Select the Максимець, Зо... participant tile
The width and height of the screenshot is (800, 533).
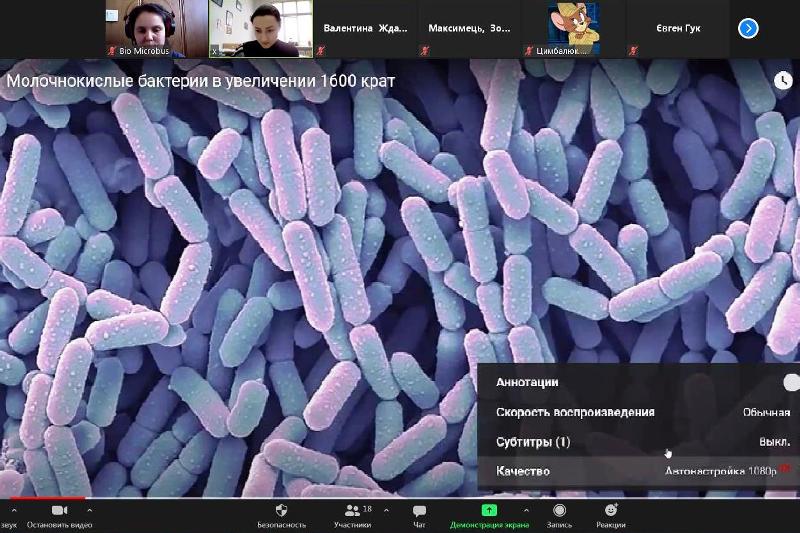coord(469,29)
